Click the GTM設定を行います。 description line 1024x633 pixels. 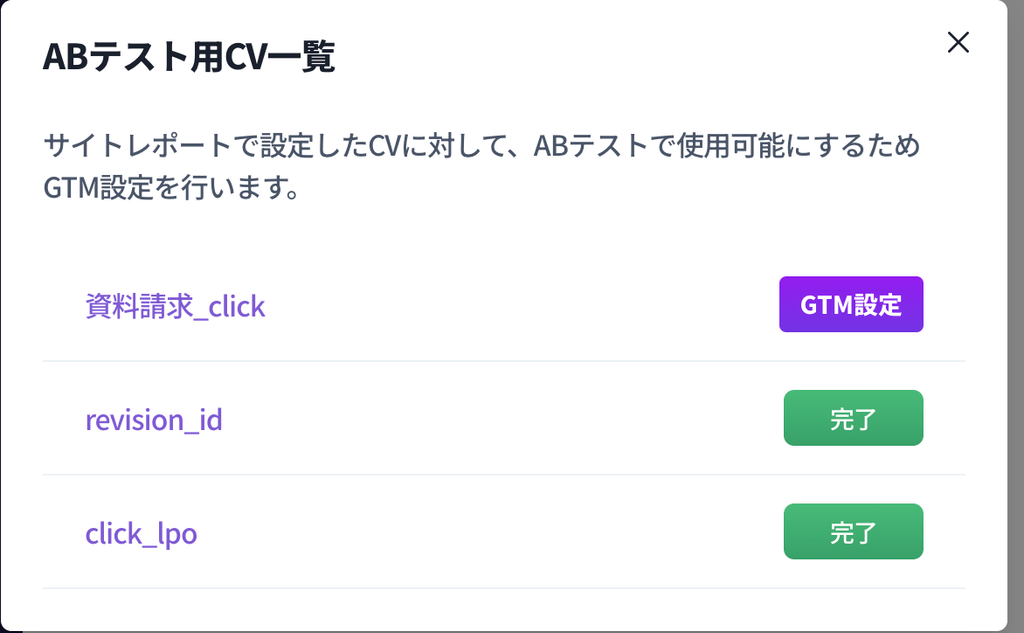pyautogui.click(x=172, y=188)
